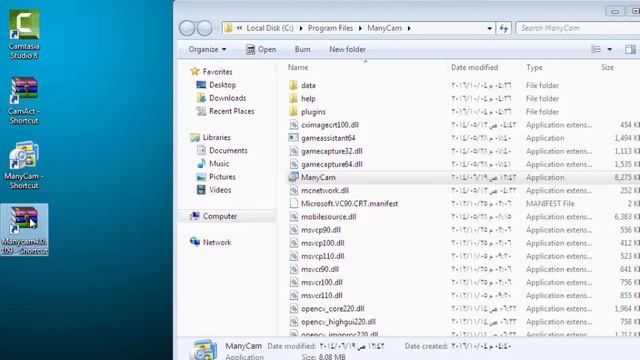The width and height of the screenshot is (640, 360).
Task: Select the mobilesource.dll file
Action: [x=329, y=217]
